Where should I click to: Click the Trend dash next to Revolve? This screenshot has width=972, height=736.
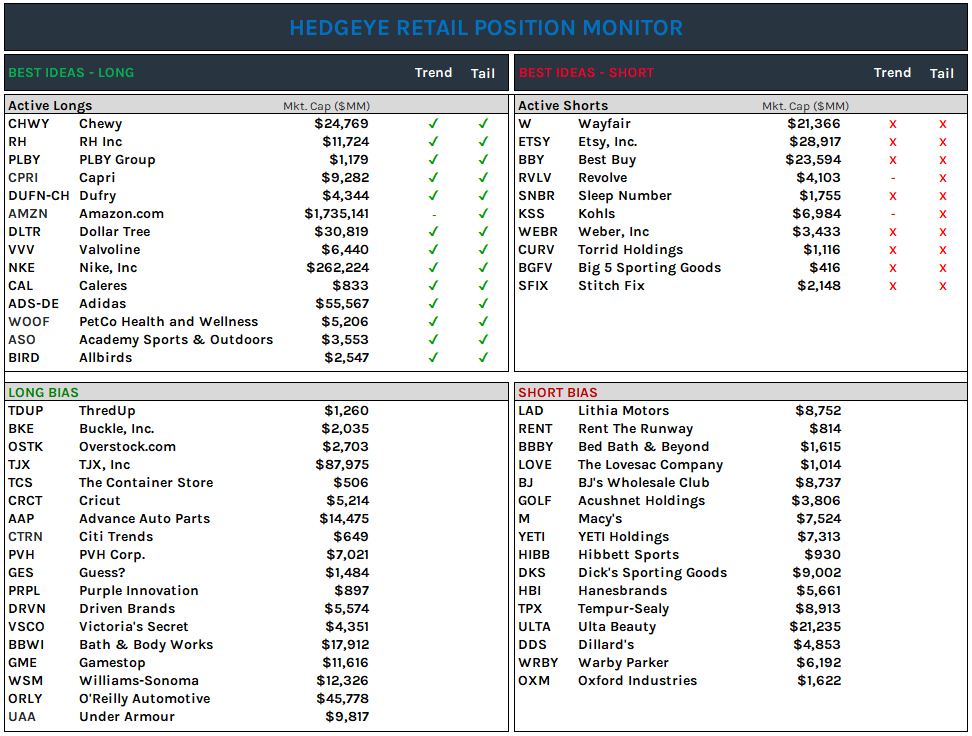[892, 177]
